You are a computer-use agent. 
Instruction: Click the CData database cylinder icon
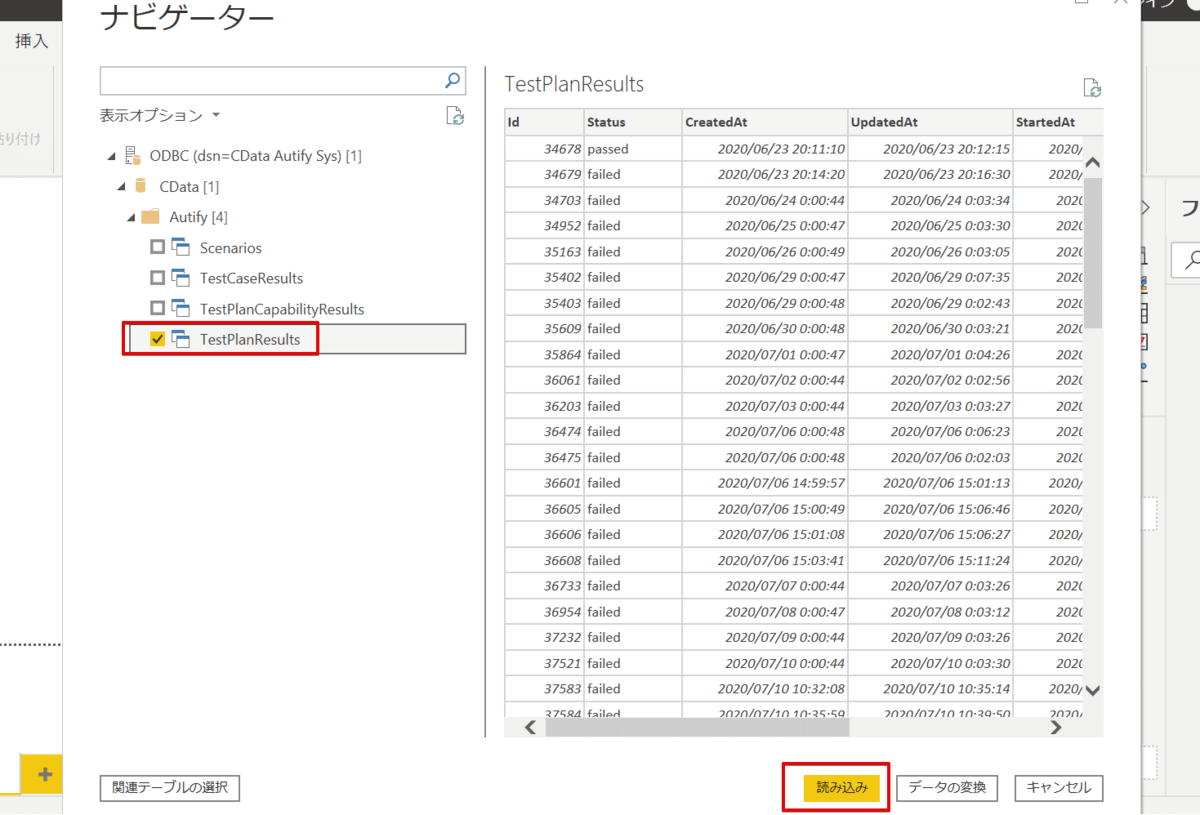[141, 186]
